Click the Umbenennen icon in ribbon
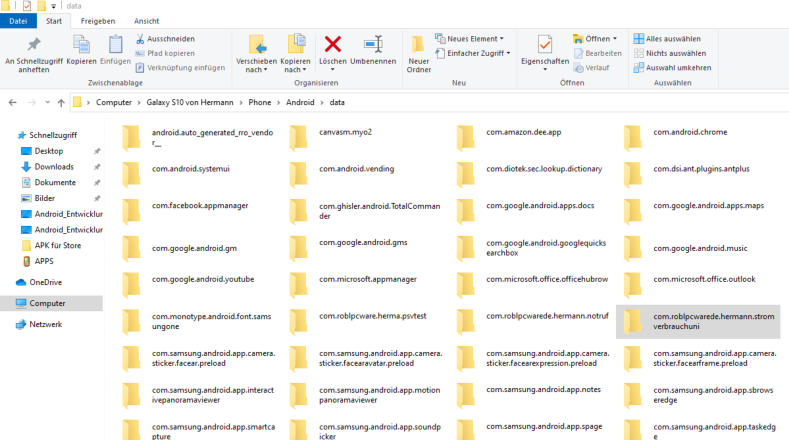Image resolution: width=789 pixels, height=440 pixels. (373, 45)
